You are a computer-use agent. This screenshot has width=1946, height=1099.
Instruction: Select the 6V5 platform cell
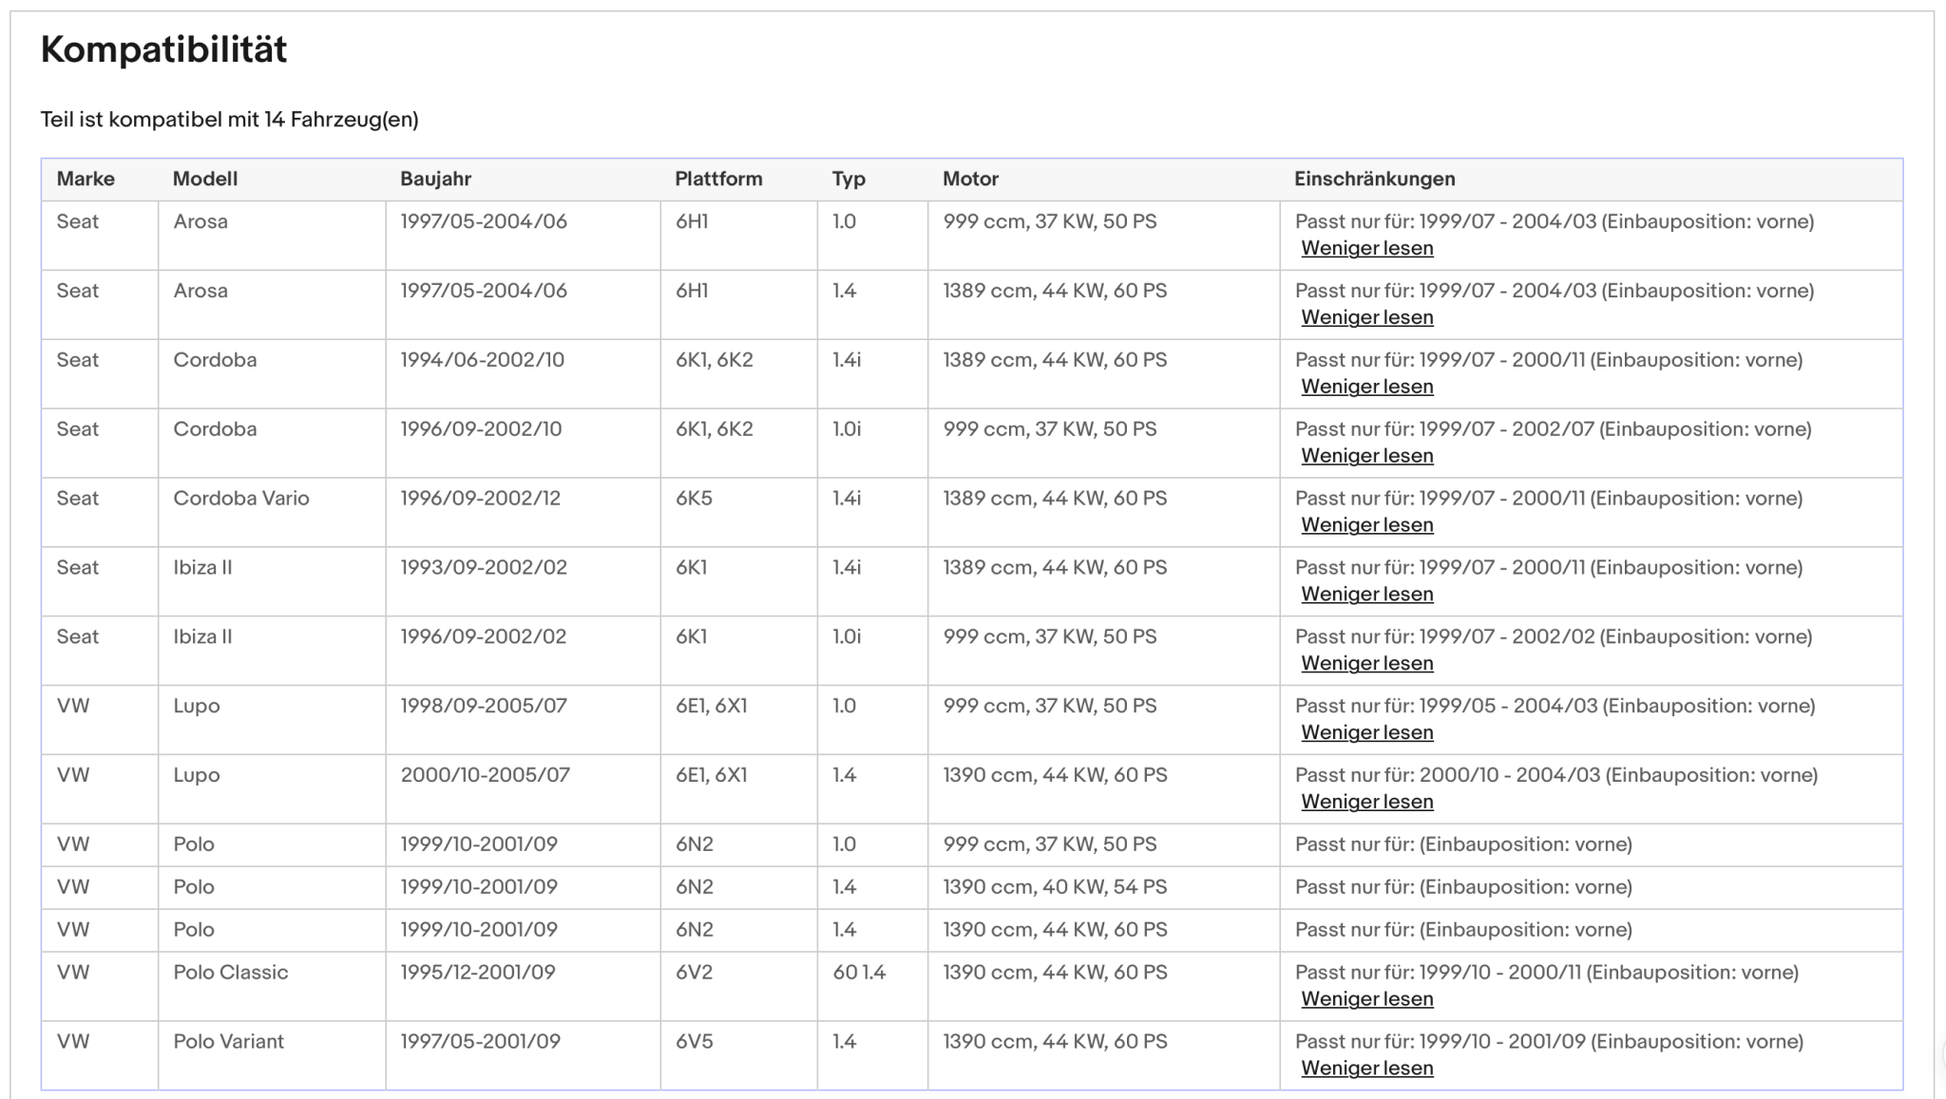pyautogui.click(x=694, y=1041)
